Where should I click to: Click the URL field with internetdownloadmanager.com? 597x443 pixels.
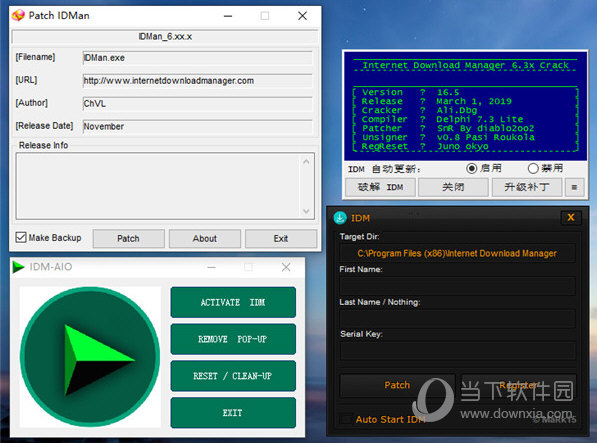click(x=198, y=81)
